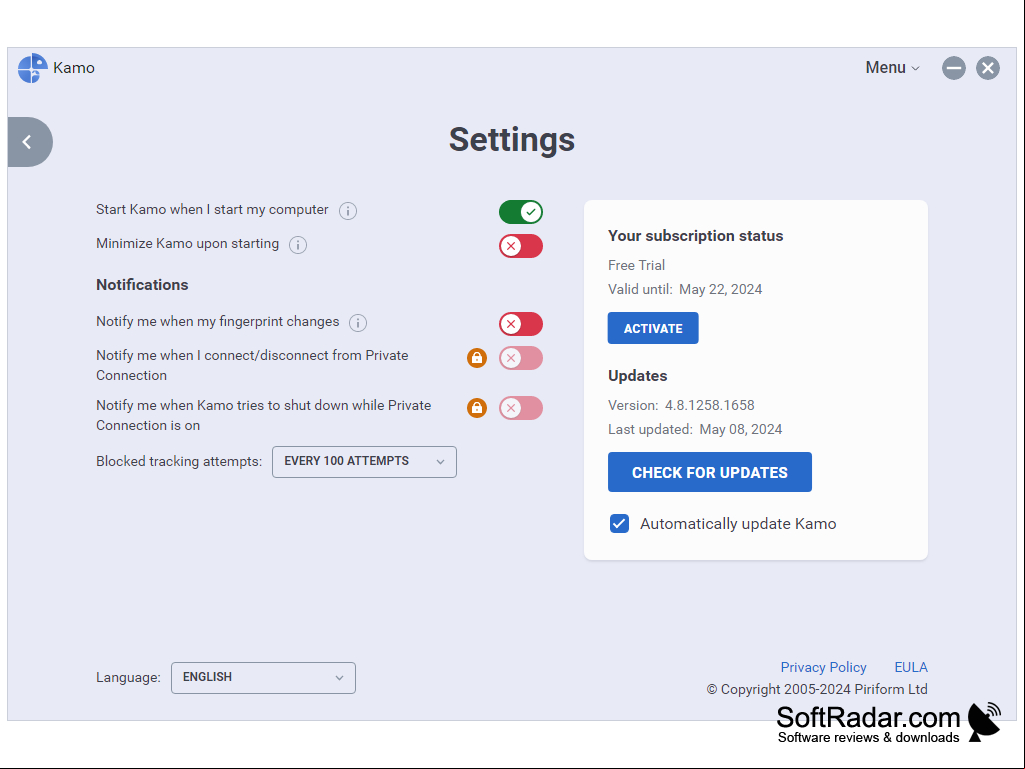Toggle connect/disconnect Private Connection notification

point(521,358)
